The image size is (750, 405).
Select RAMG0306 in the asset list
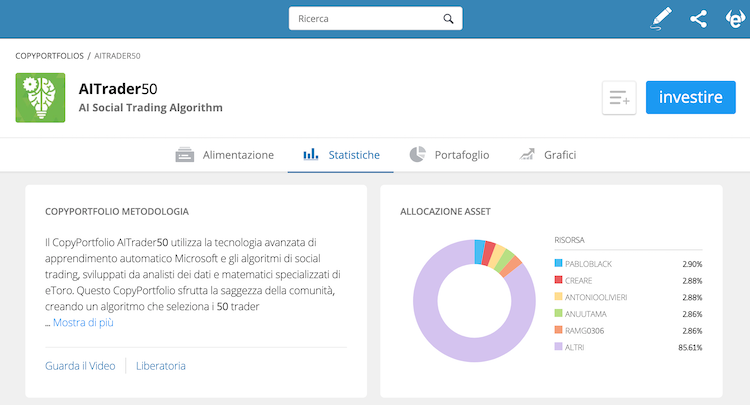584,331
